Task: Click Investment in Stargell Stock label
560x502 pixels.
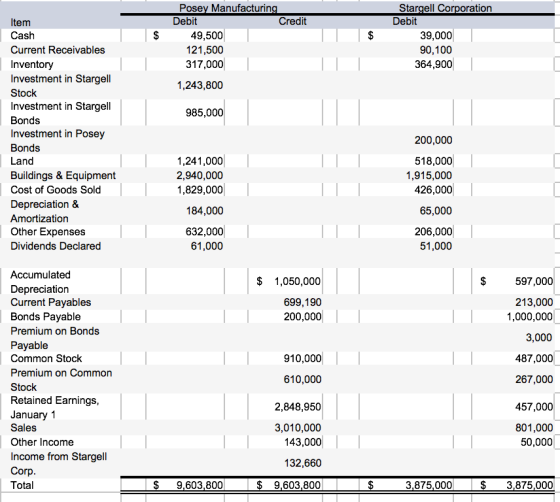Action: [x=60, y=86]
